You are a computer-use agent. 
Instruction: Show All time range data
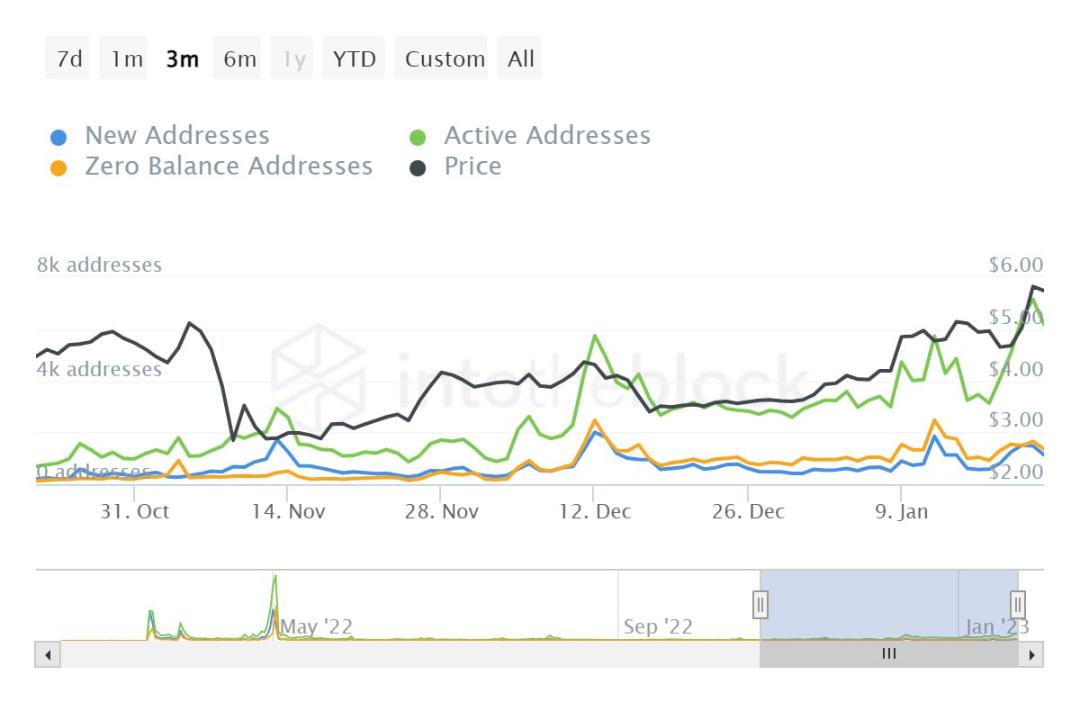pos(521,59)
